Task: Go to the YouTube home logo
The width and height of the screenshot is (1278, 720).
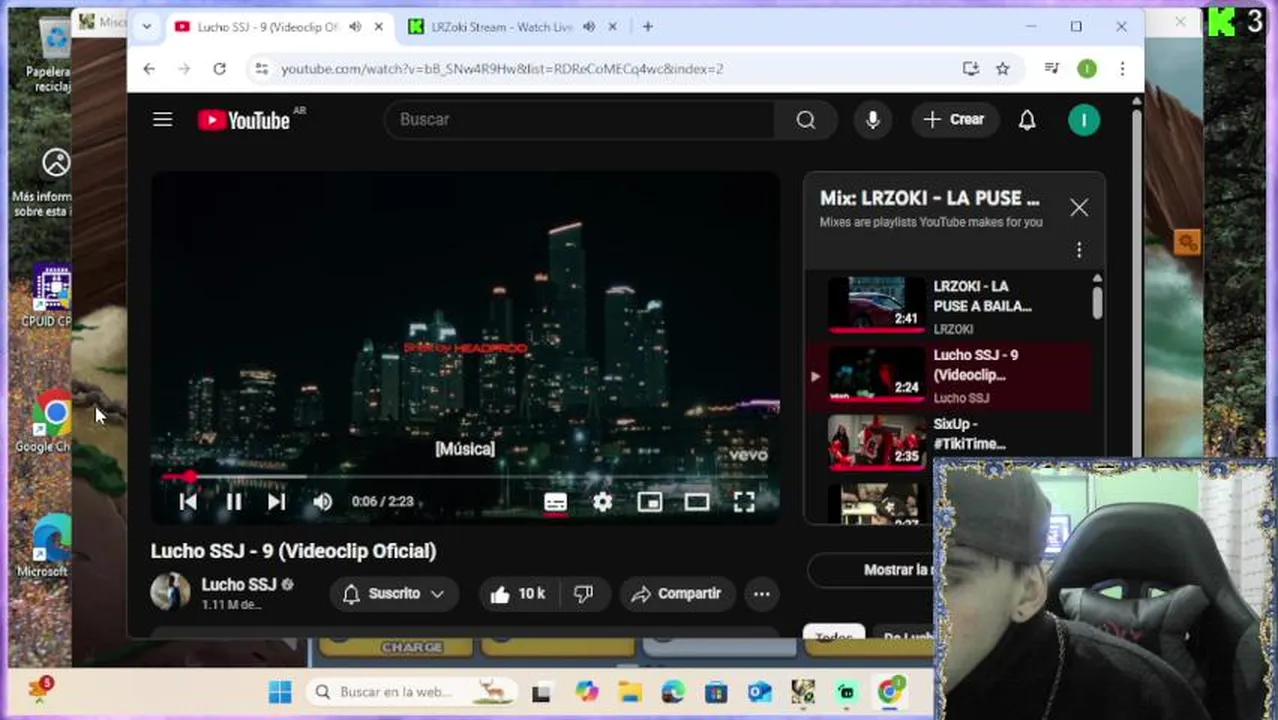Action: point(244,120)
